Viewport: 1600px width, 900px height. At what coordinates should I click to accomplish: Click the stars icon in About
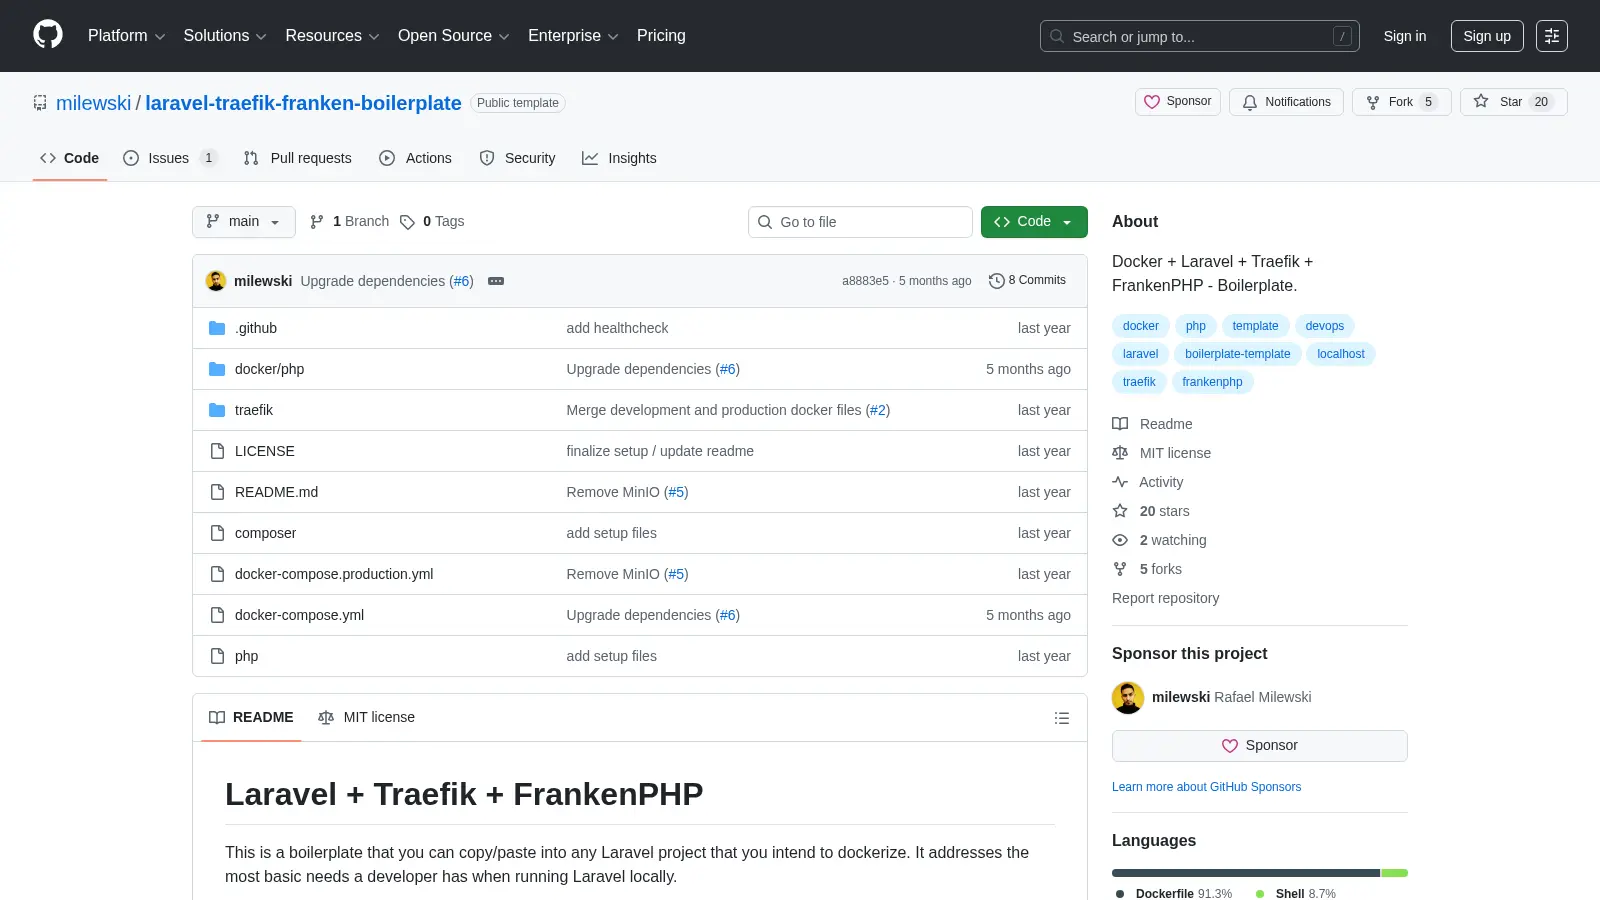(x=1120, y=511)
